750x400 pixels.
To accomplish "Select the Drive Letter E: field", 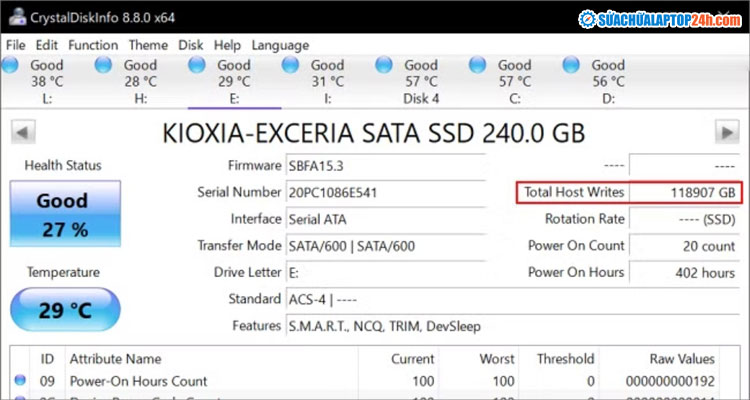I will [x=385, y=273].
